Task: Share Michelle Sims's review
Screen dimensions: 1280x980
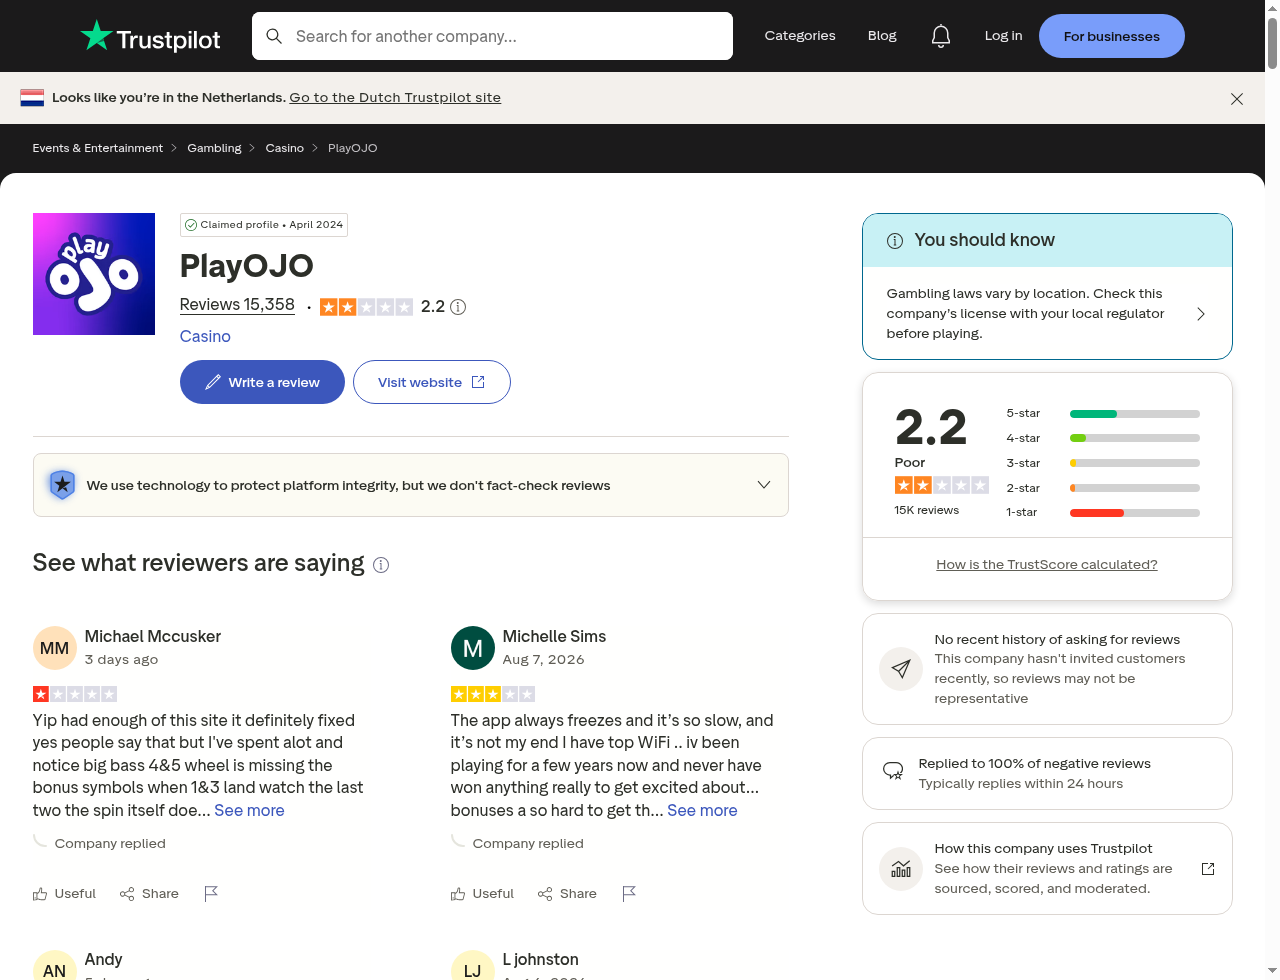Action: 567,894
